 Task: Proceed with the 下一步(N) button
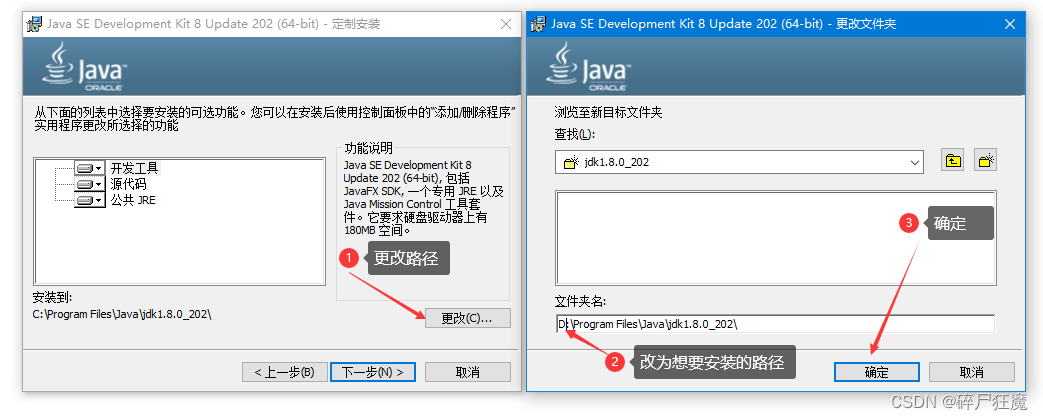pyautogui.click(x=372, y=372)
